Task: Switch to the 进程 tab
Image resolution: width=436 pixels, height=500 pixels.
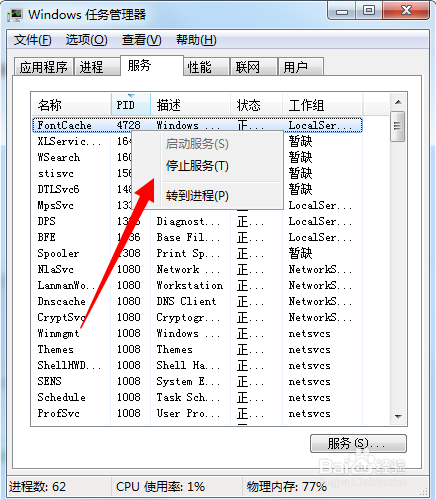Action: [97, 67]
